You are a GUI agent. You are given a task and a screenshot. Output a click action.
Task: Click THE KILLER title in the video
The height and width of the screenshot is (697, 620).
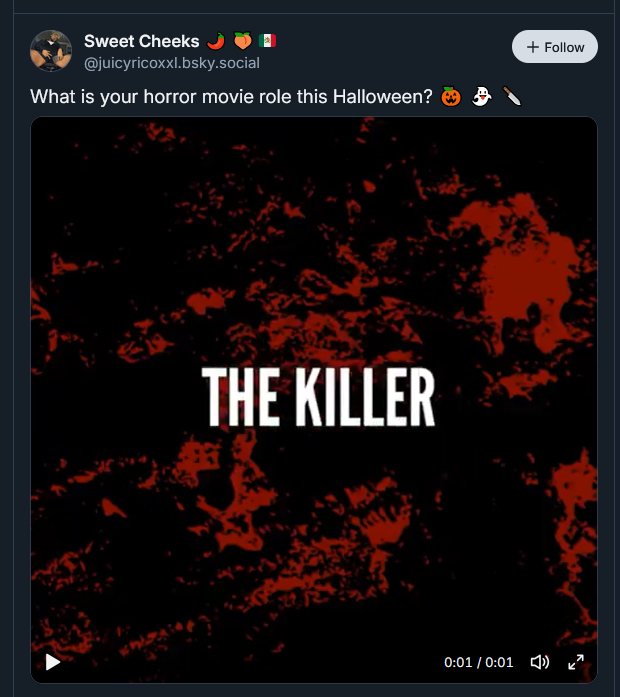pos(318,397)
